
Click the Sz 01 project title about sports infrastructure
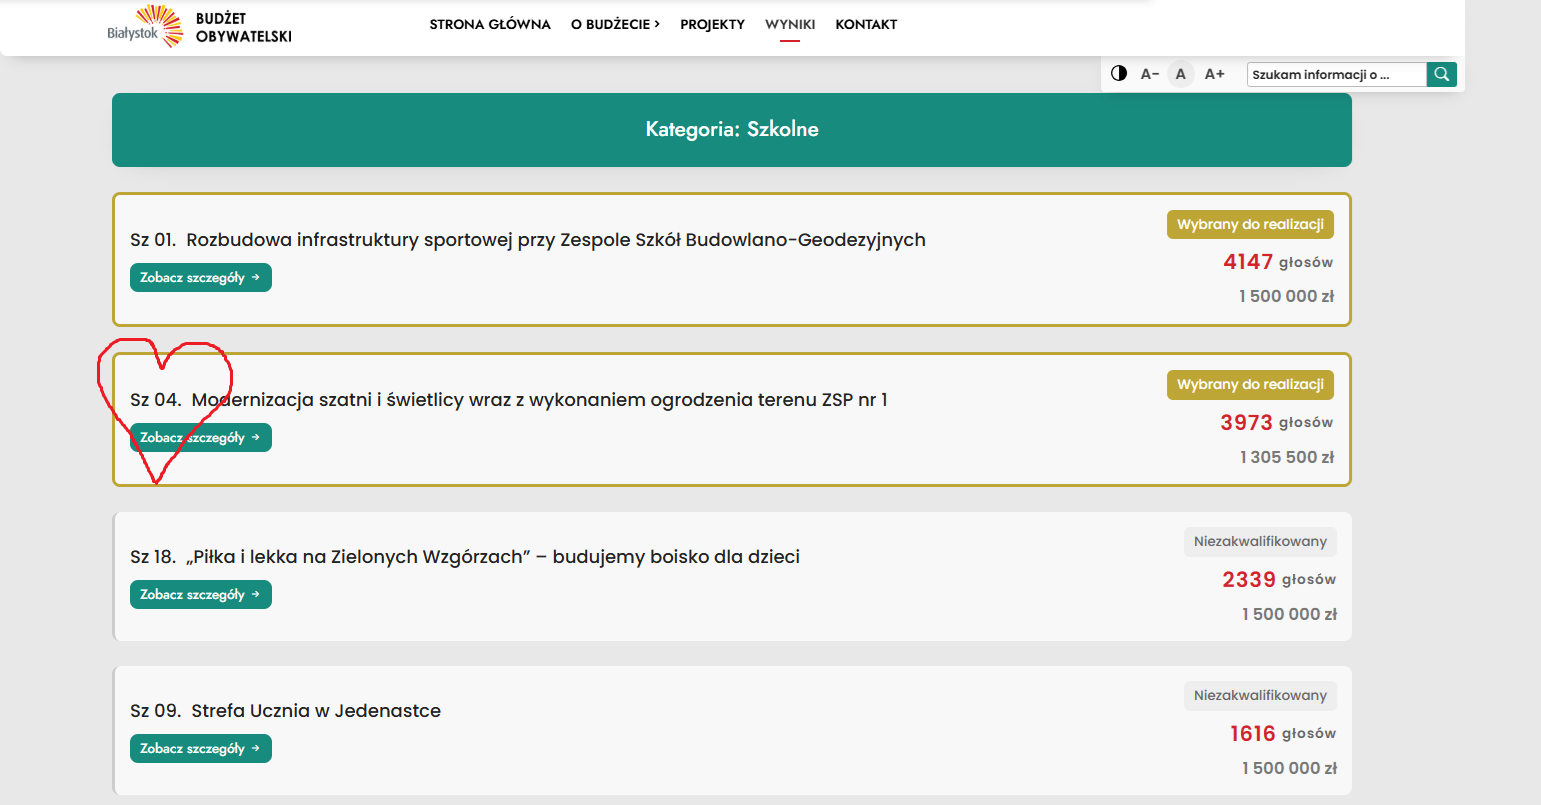[528, 240]
